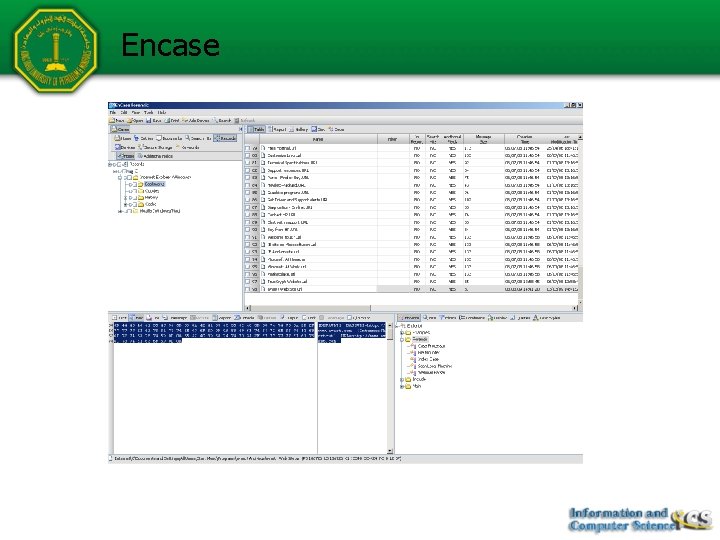Screen dimensions: 720x540
Task: Open the Hits tab beside EnScript
Action: click(x=430, y=318)
